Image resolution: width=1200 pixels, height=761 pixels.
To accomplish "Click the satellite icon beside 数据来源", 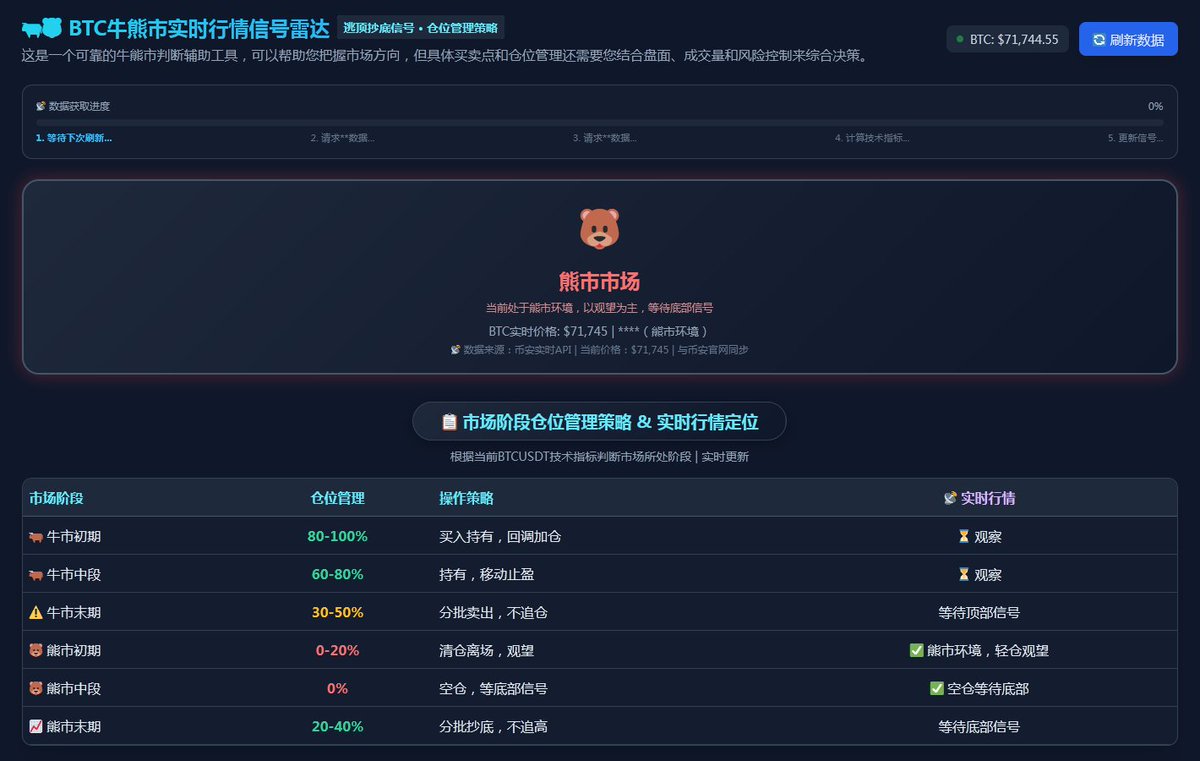I will point(455,350).
